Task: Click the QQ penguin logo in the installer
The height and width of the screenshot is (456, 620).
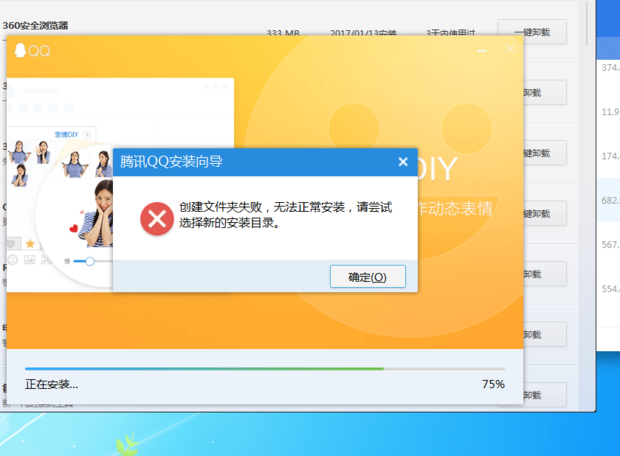Action: tap(20, 50)
